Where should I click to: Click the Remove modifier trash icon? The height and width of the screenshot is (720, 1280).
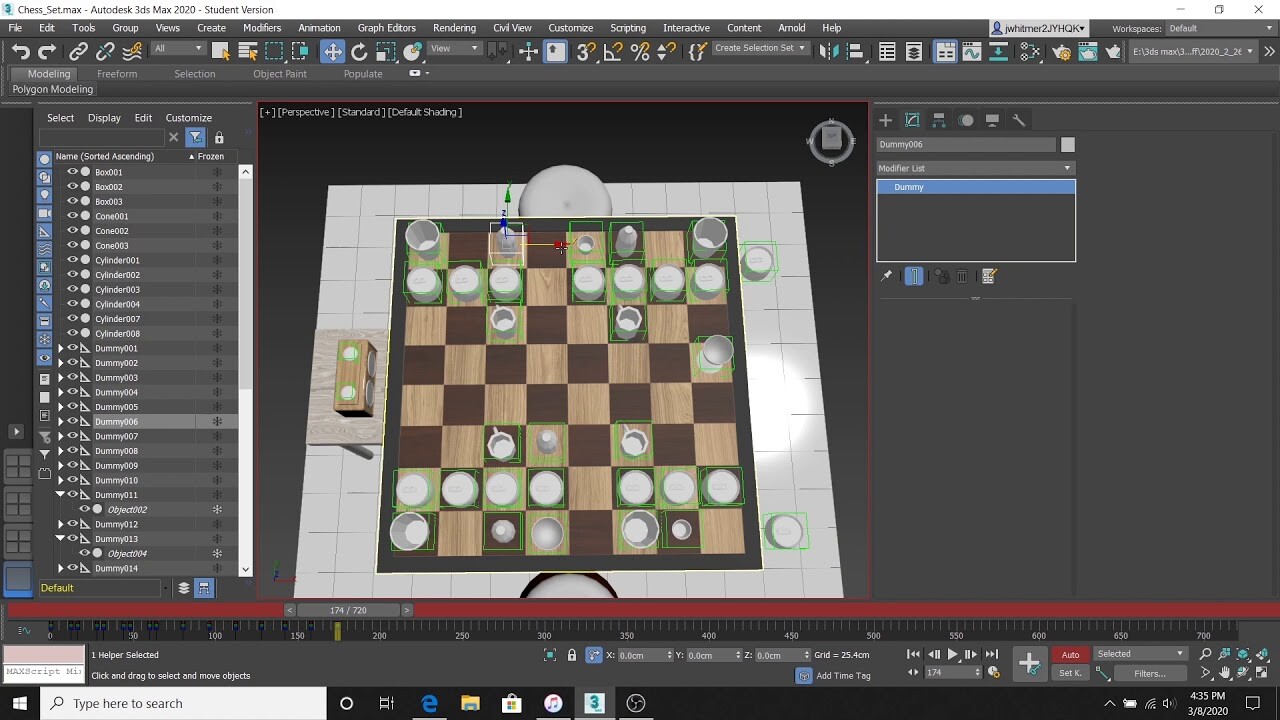click(962, 276)
